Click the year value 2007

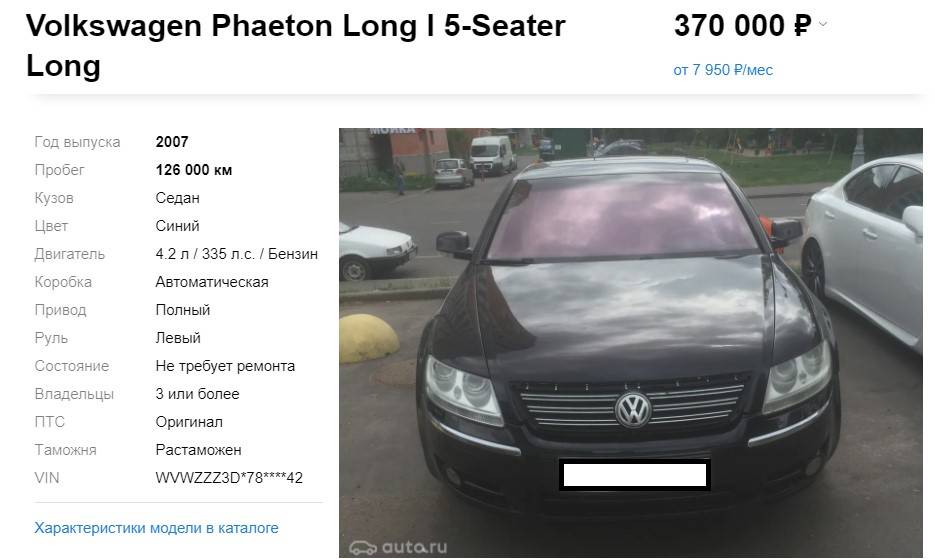(x=172, y=142)
